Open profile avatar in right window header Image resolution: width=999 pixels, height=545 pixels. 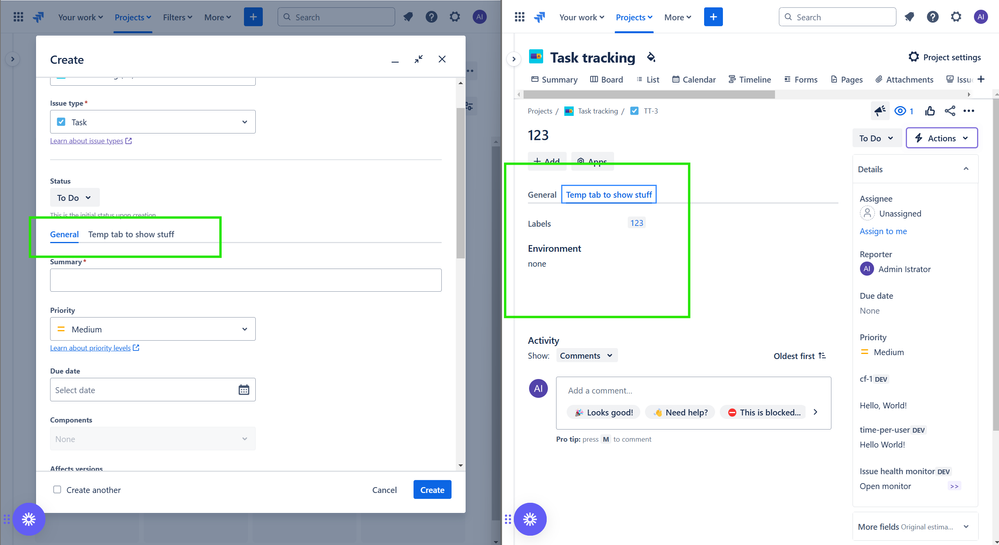[981, 17]
